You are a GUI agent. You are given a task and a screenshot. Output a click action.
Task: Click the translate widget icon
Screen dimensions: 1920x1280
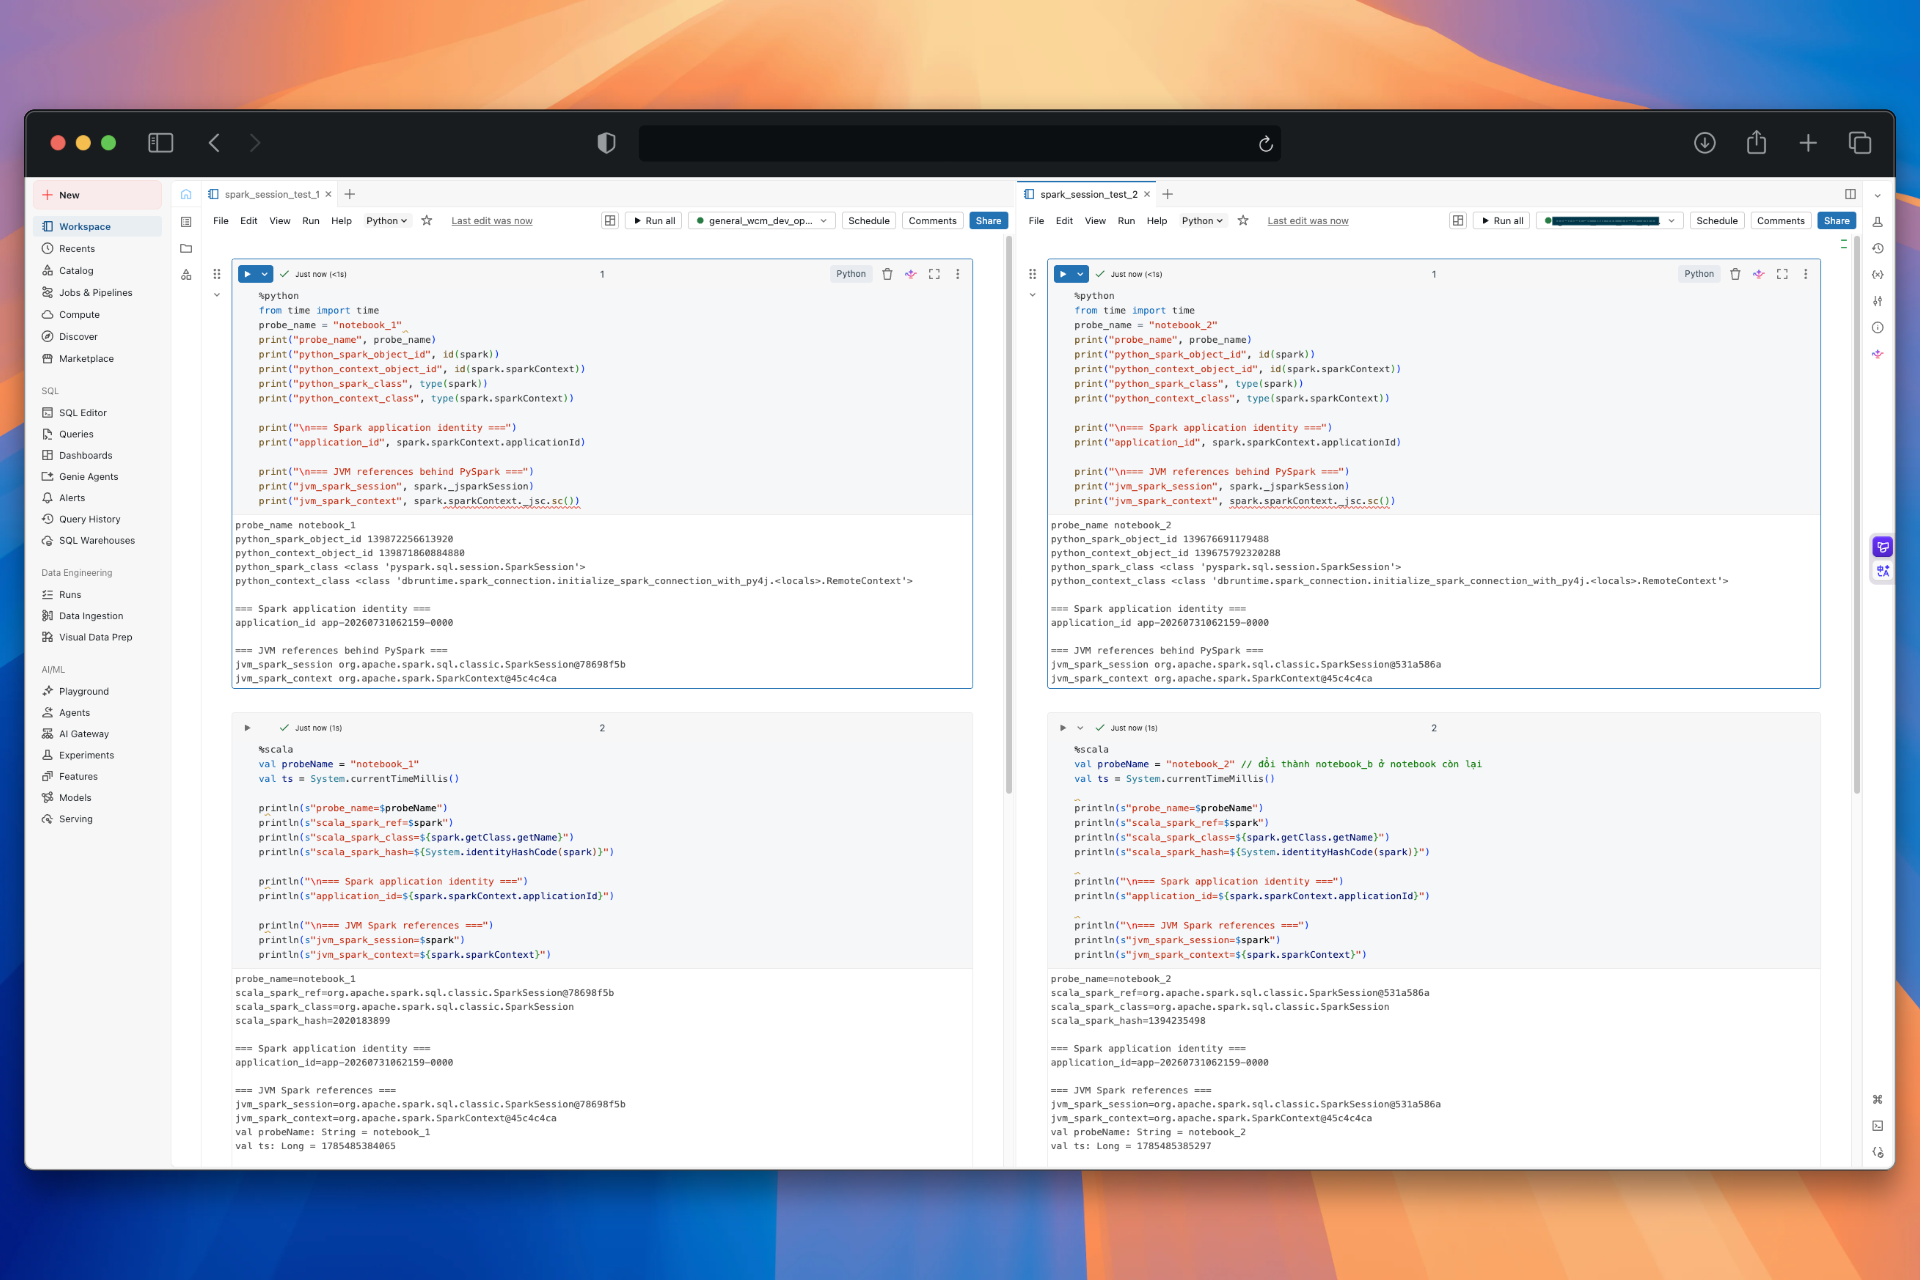tap(1883, 571)
